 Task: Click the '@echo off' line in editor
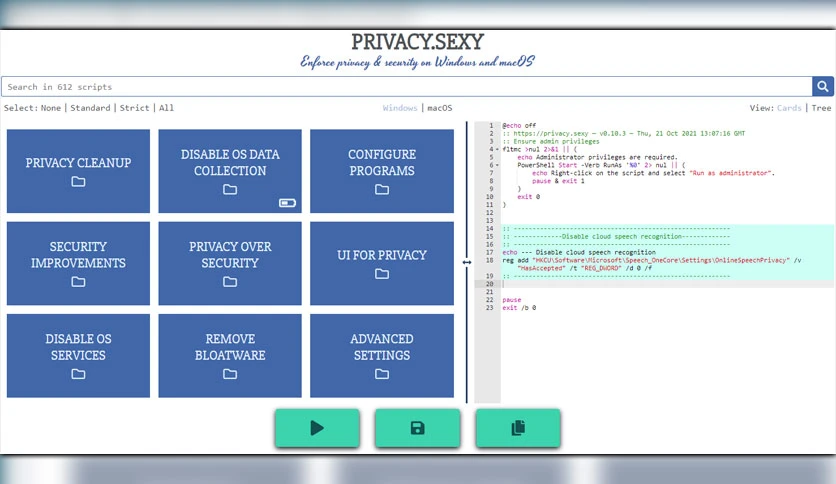519,125
